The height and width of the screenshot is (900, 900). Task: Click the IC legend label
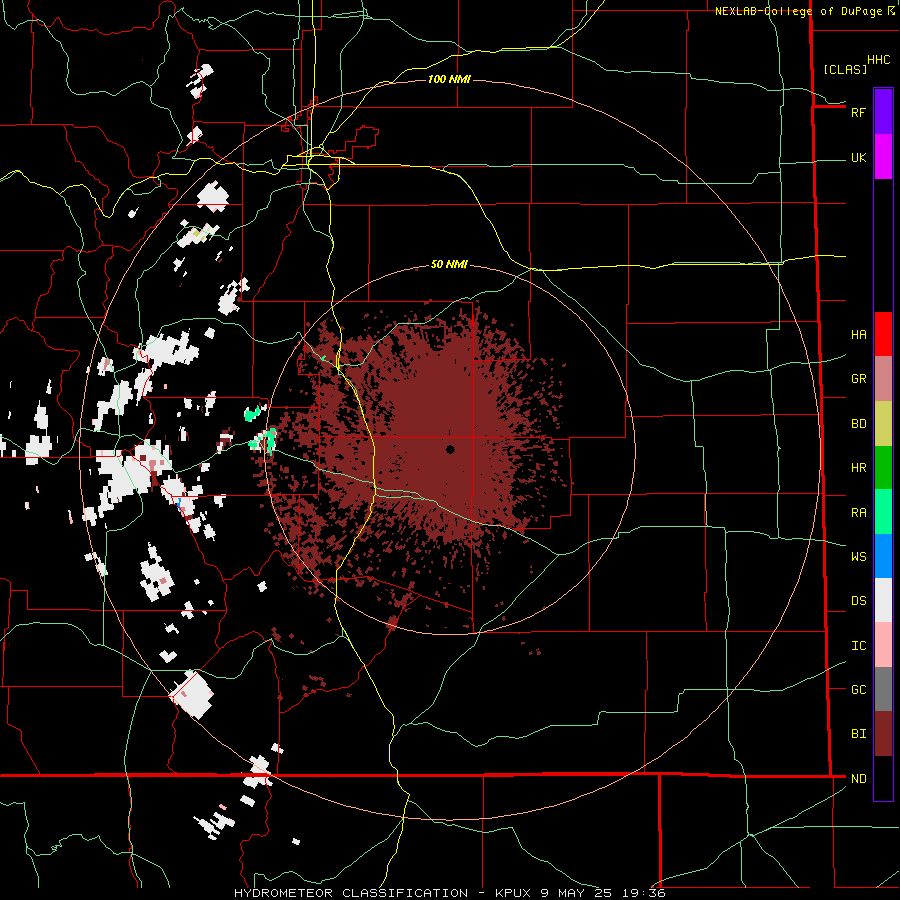pos(858,645)
